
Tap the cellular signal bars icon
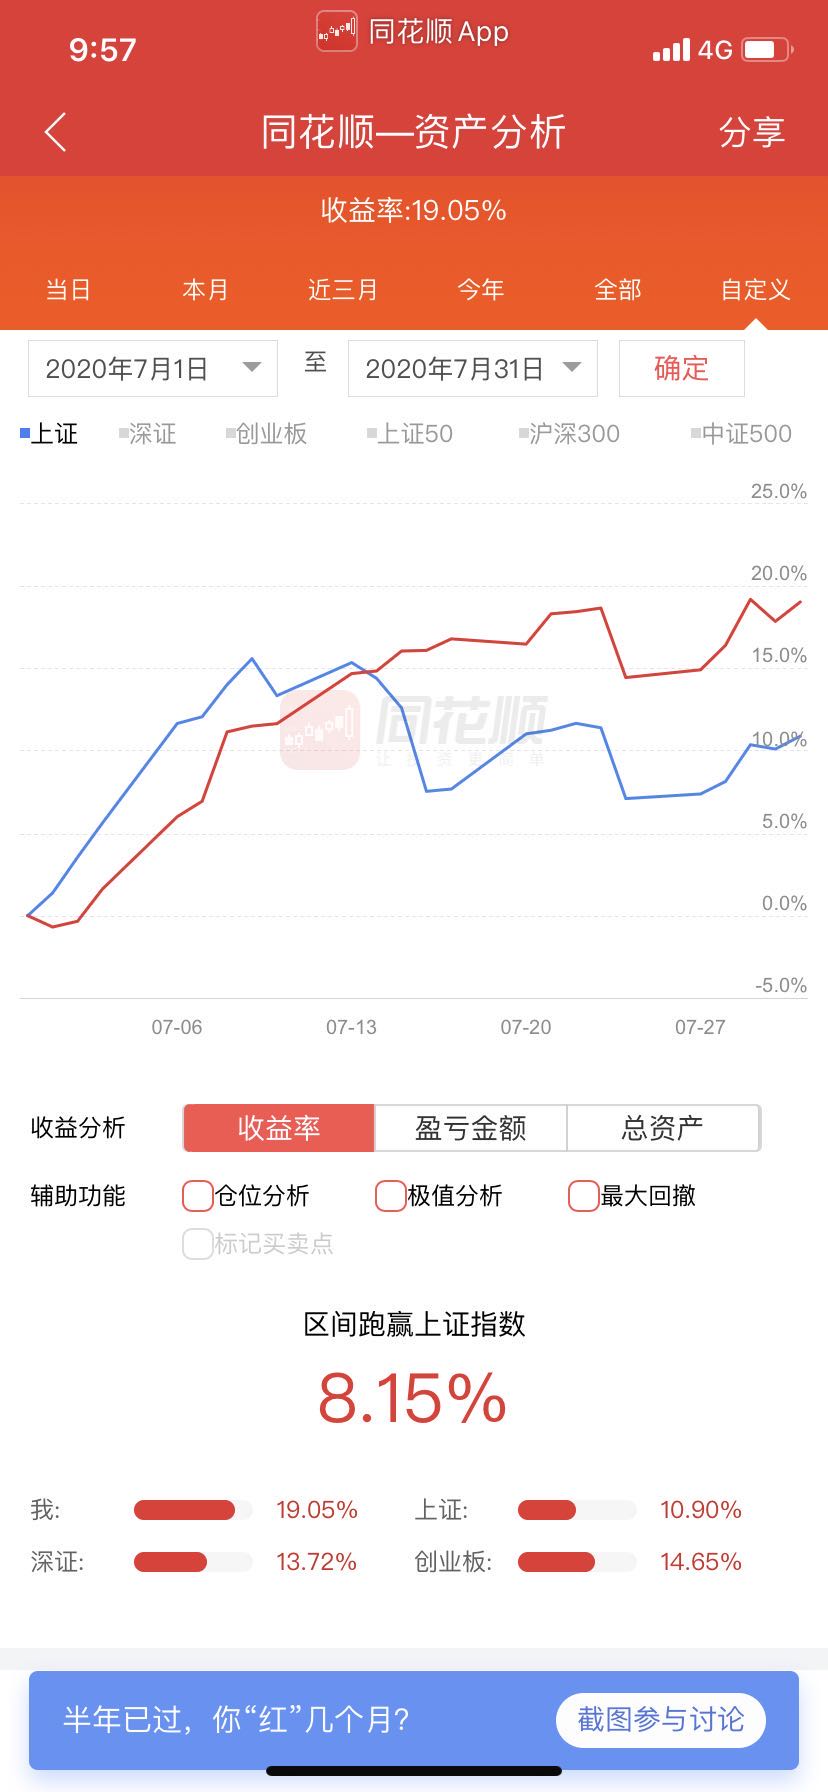coord(671,49)
